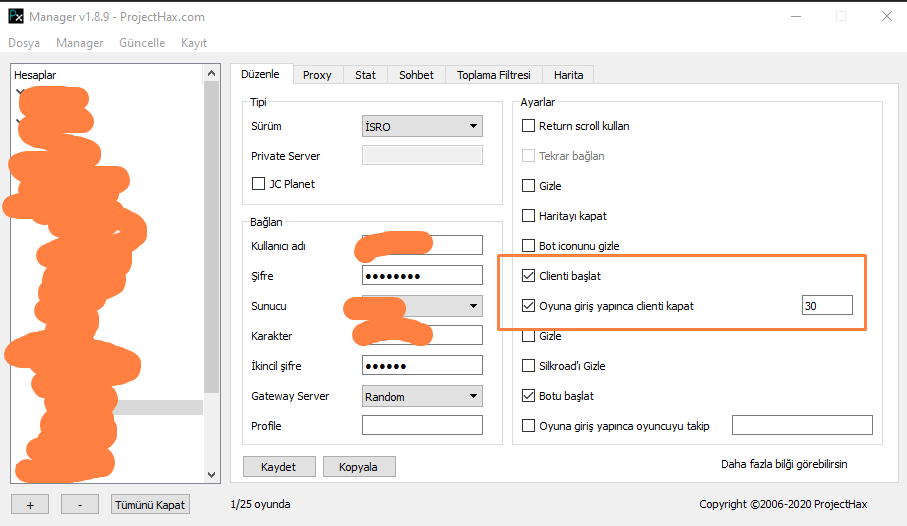This screenshot has width=907, height=526.
Task: Enable Return scroll kullan checkbox
Action: (530, 126)
